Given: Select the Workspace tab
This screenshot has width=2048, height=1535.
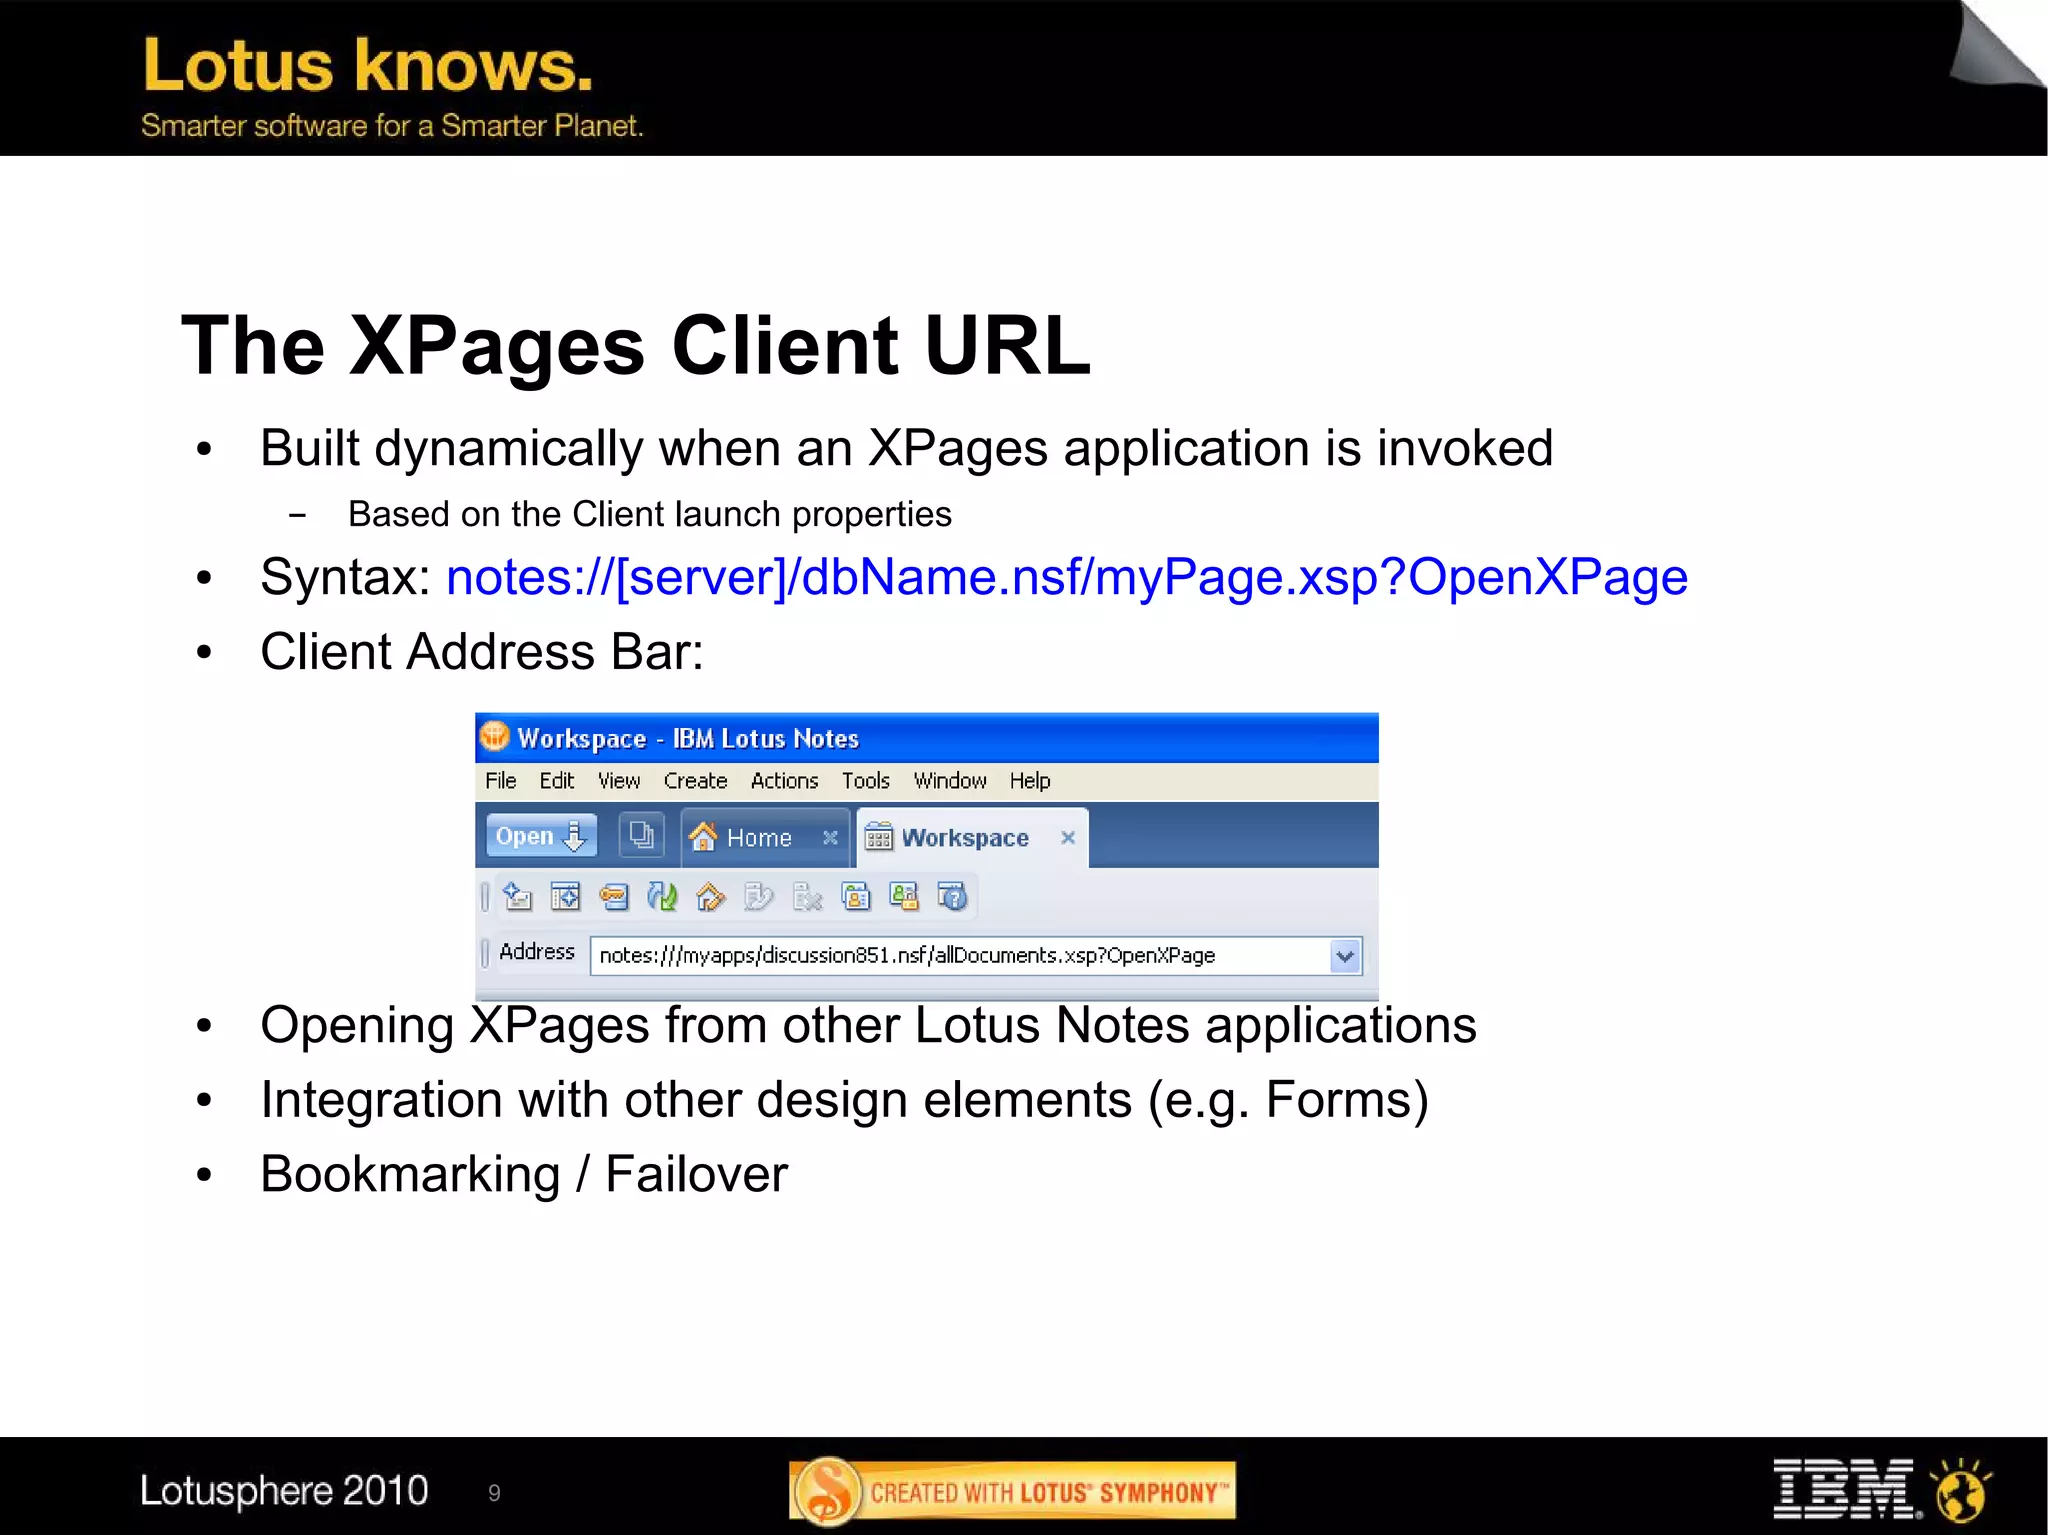Looking at the screenshot, I should tap(948, 838).
